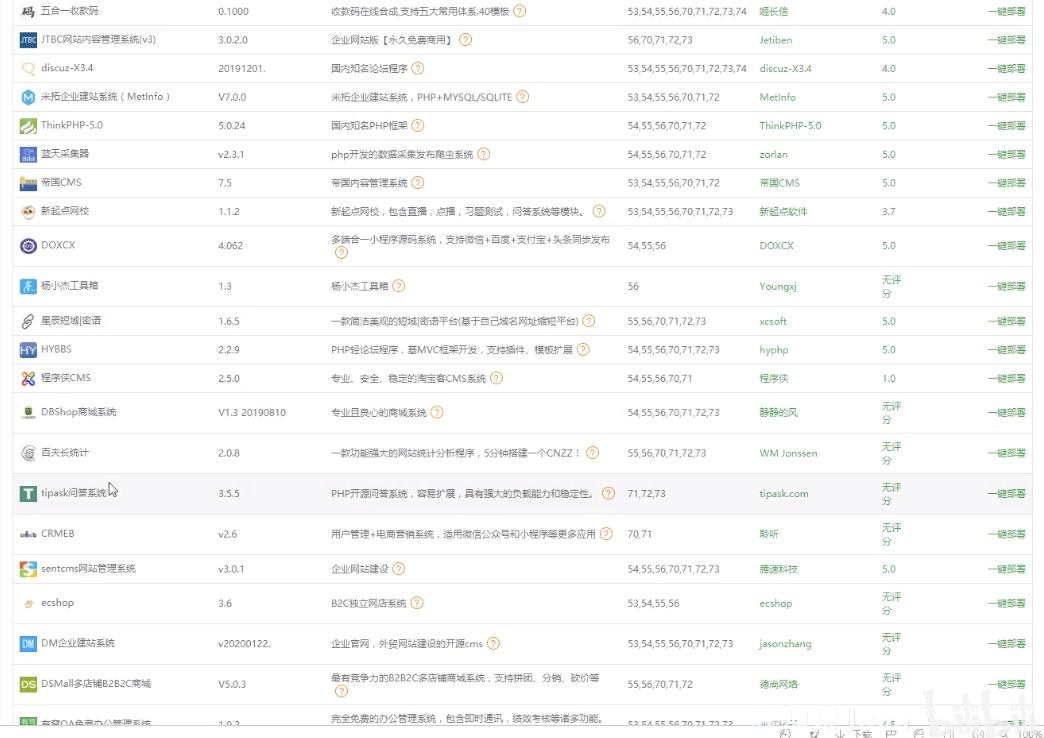Select the app name sentcms网站管理系统

click(x=88, y=568)
